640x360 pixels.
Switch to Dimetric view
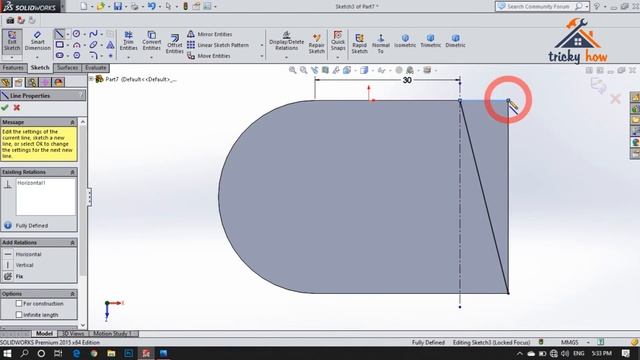click(456, 41)
